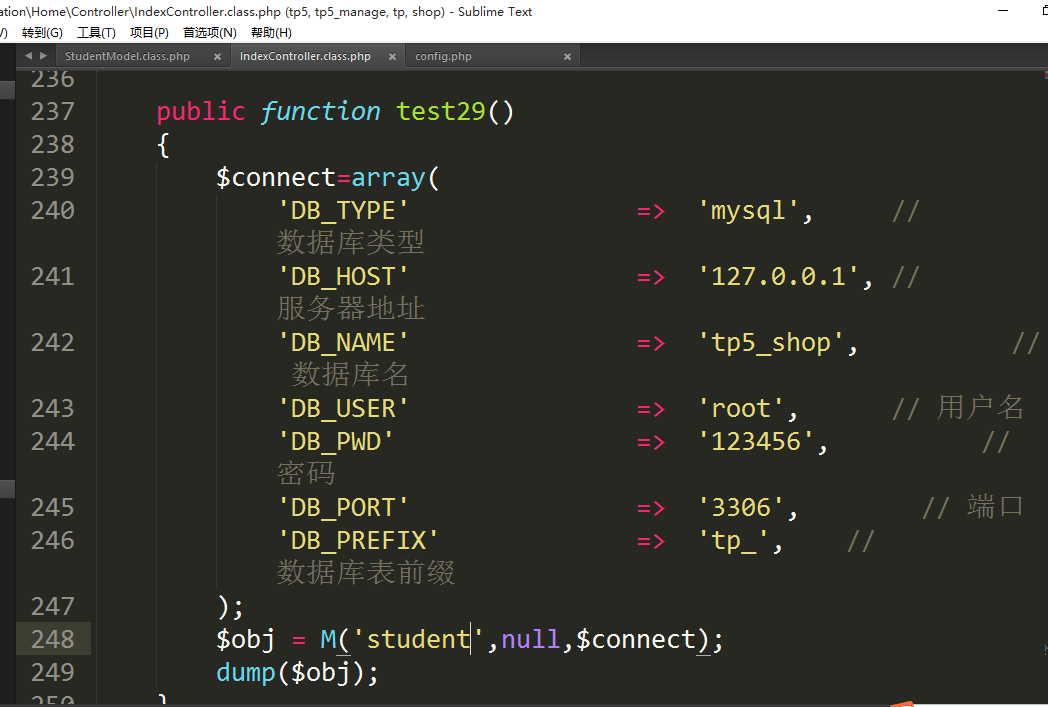
Task: Open the 转到(G) menu
Action: pos(42,33)
